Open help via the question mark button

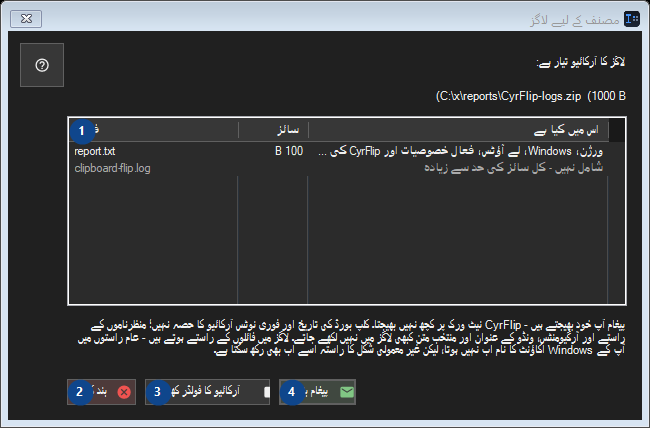[x=42, y=65]
